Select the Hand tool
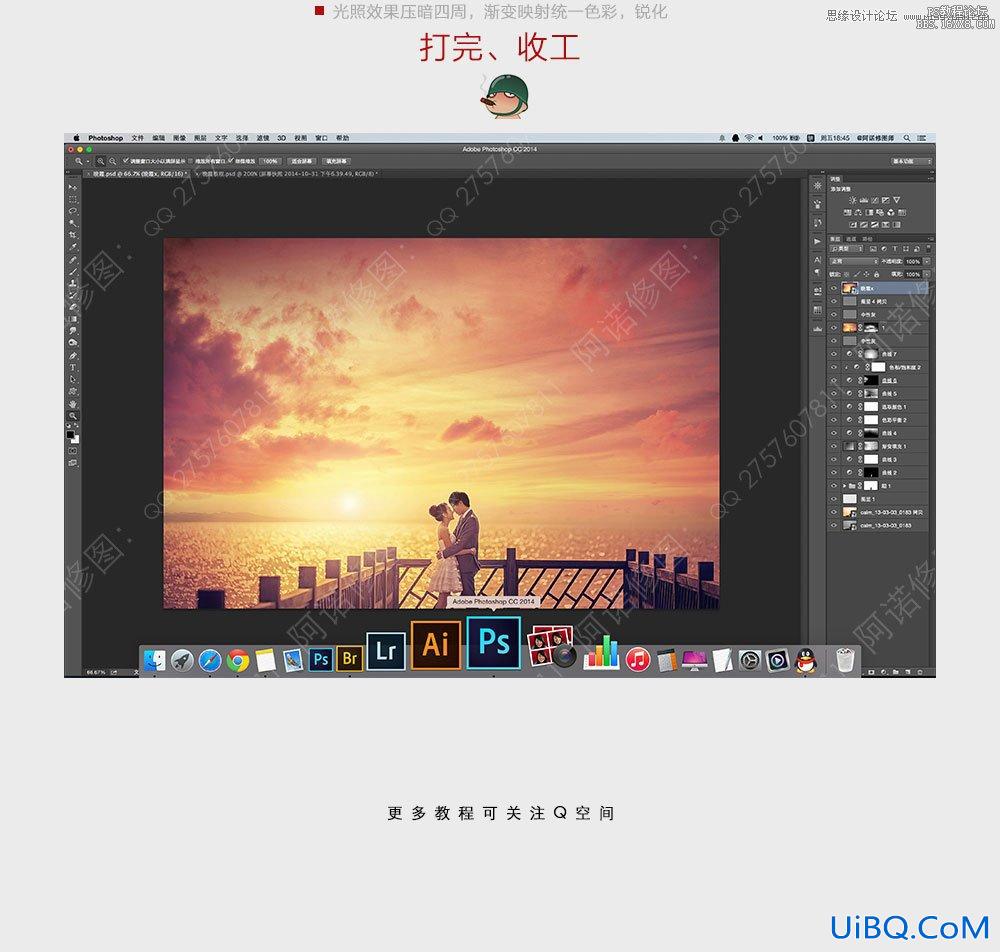The height and width of the screenshot is (952, 1000). click(73, 404)
